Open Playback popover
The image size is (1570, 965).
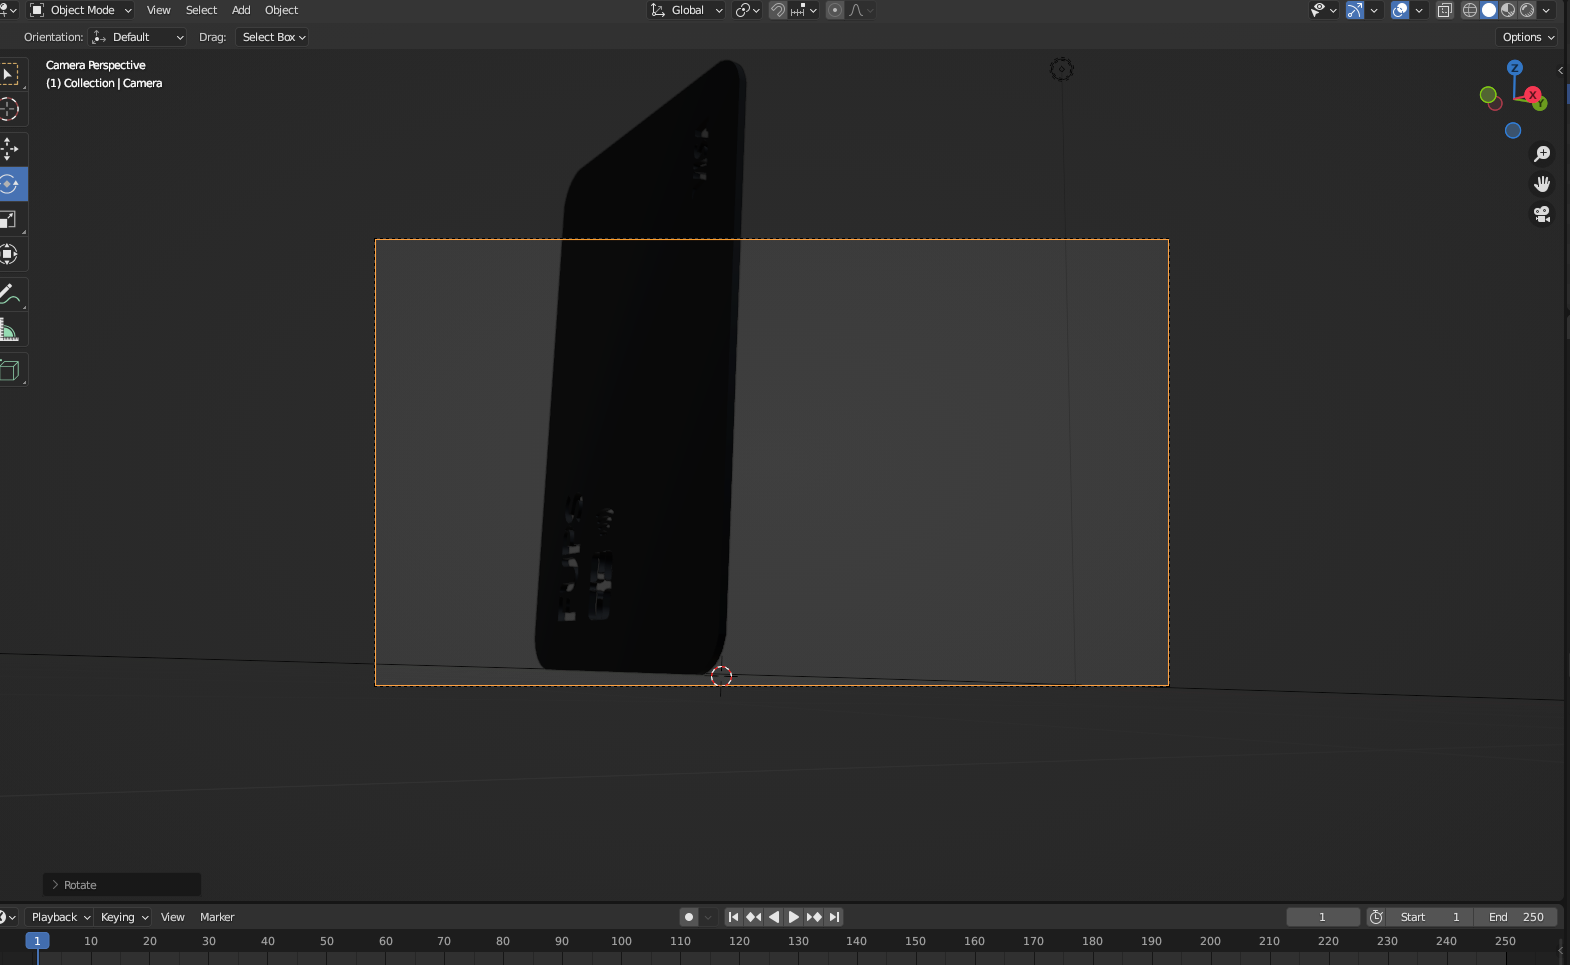click(x=60, y=917)
